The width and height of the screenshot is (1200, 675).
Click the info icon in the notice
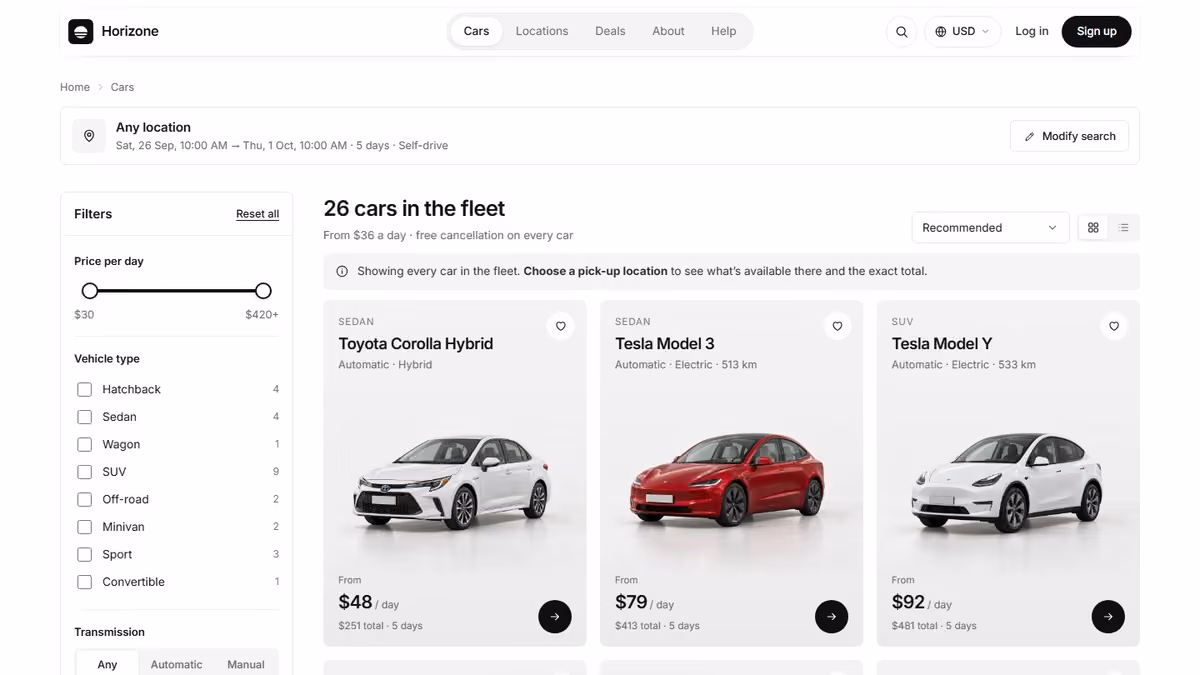pos(342,271)
